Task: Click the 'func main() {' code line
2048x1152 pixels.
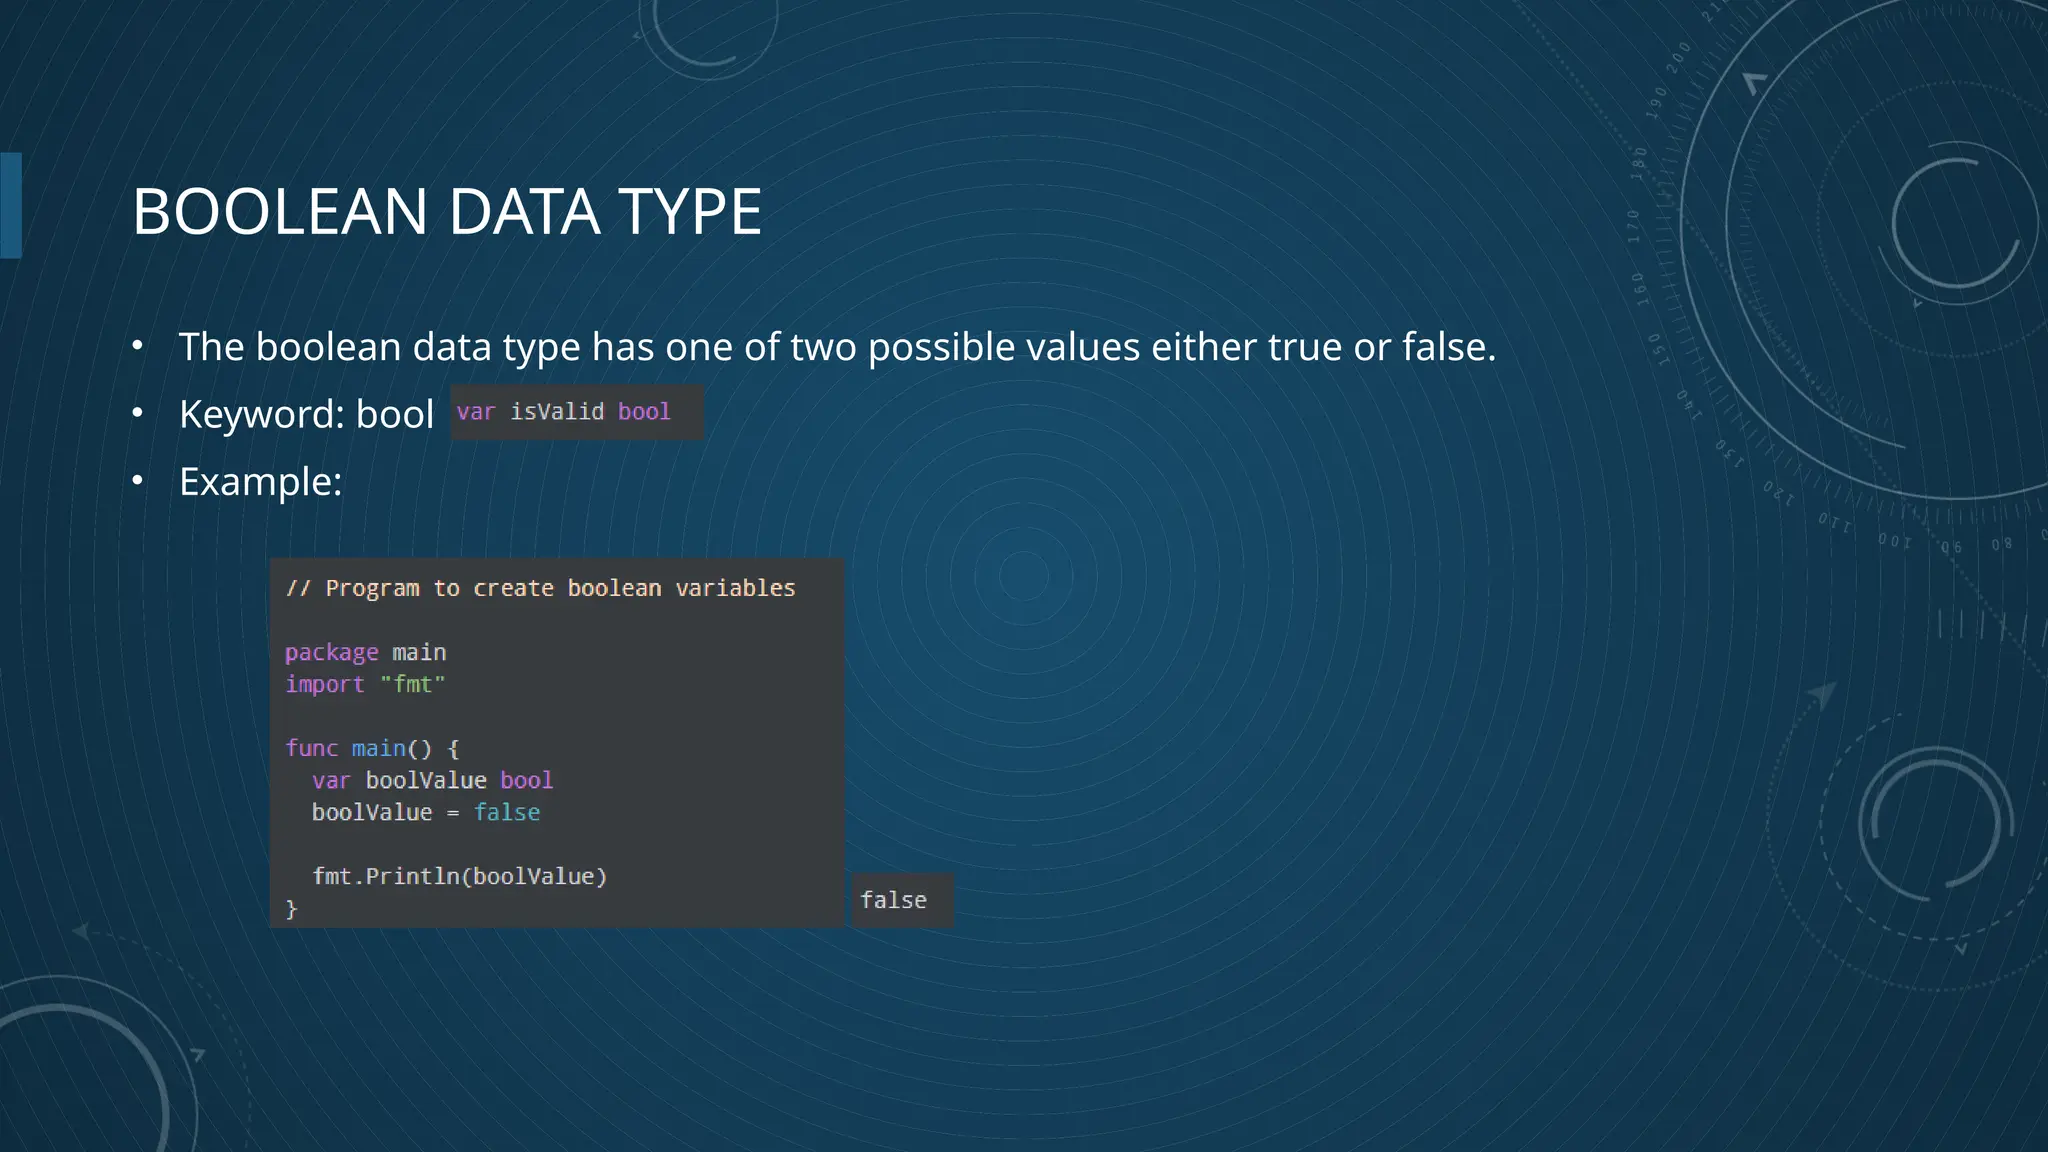Action: [372, 748]
